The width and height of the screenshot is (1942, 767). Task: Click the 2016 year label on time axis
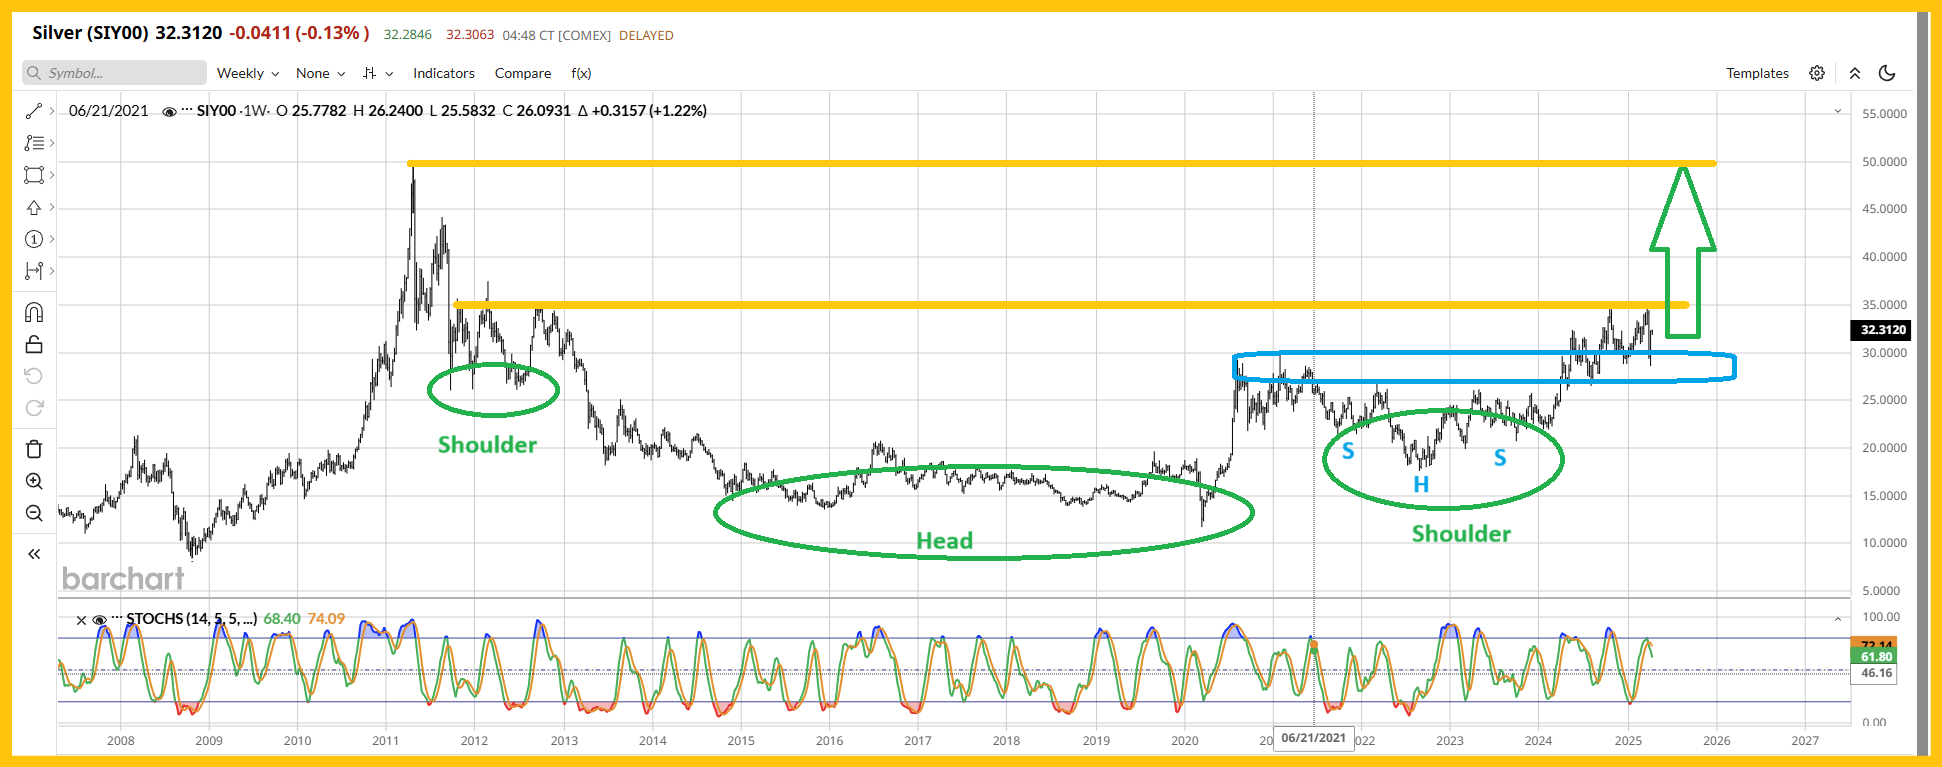pyautogui.click(x=829, y=741)
